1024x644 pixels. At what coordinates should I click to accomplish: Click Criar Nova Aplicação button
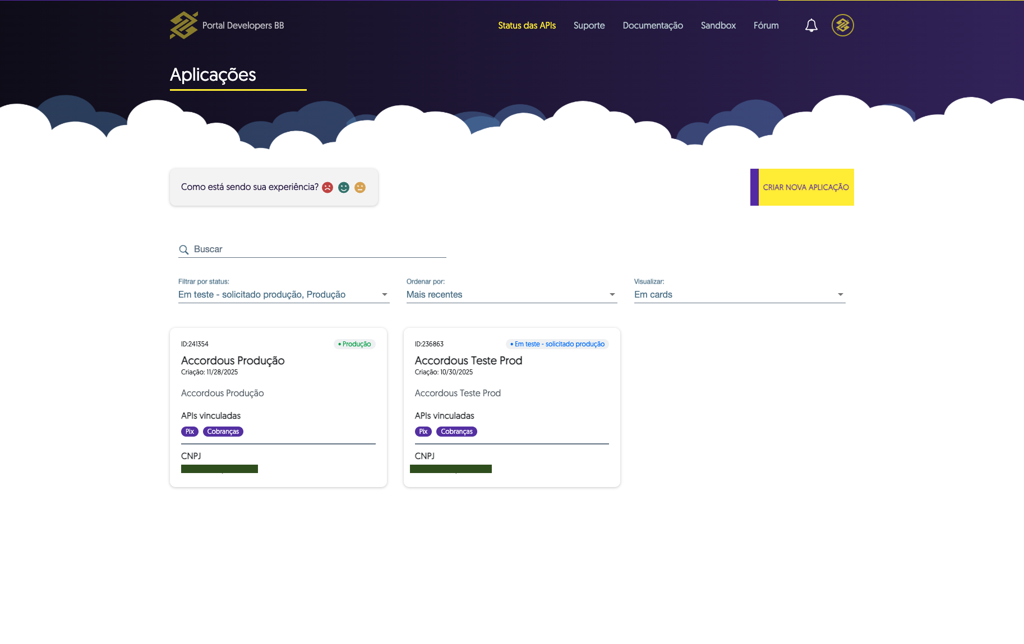click(x=802, y=187)
